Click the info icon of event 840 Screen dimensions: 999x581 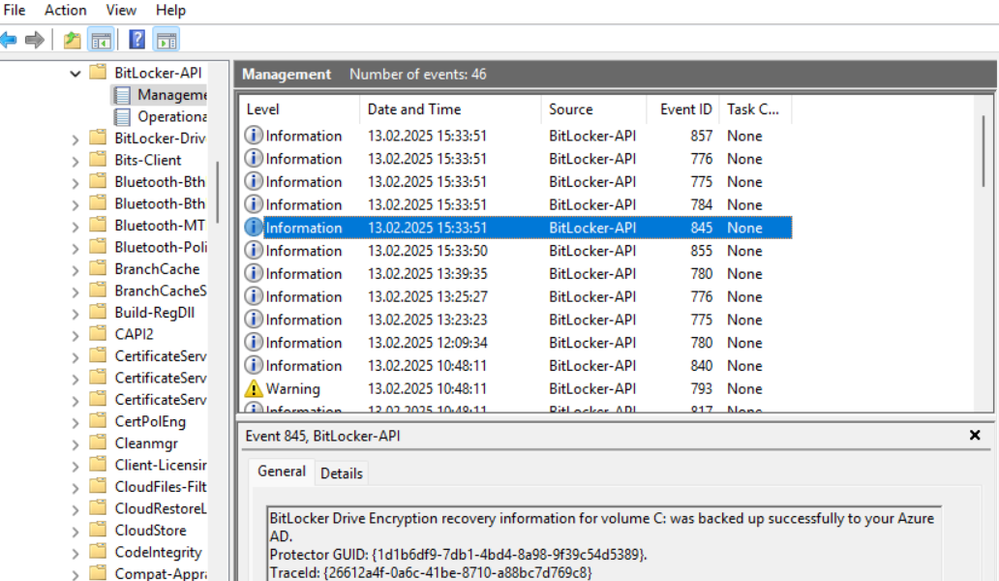tap(254, 365)
